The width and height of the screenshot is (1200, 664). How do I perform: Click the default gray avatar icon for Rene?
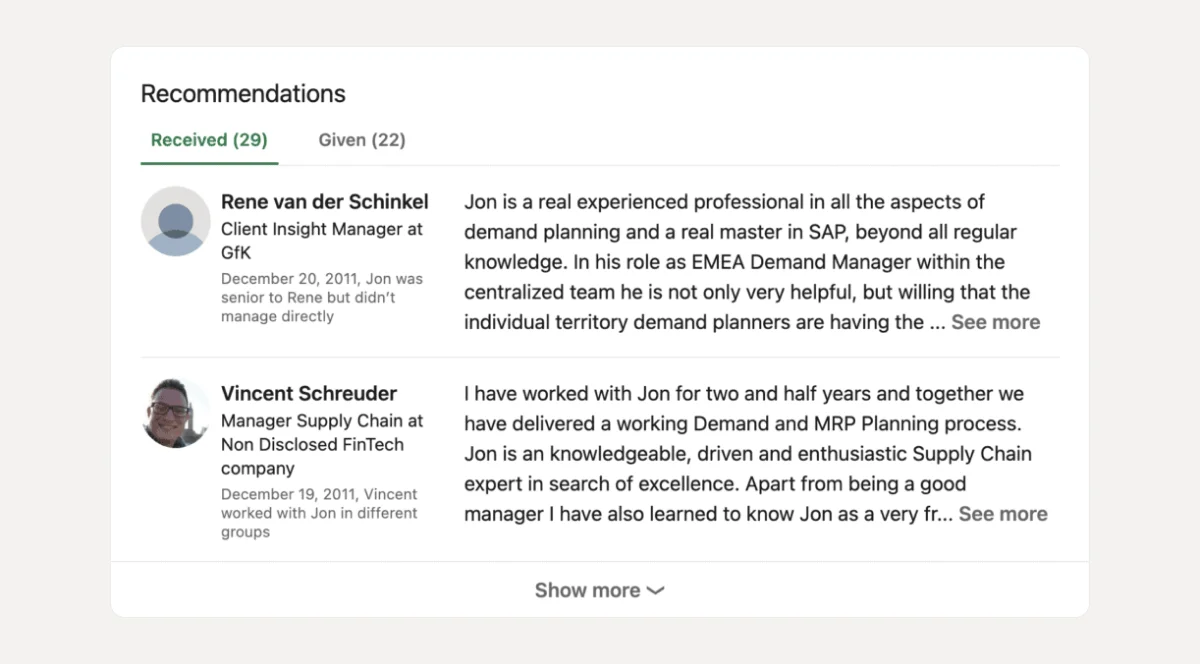(x=175, y=222)
